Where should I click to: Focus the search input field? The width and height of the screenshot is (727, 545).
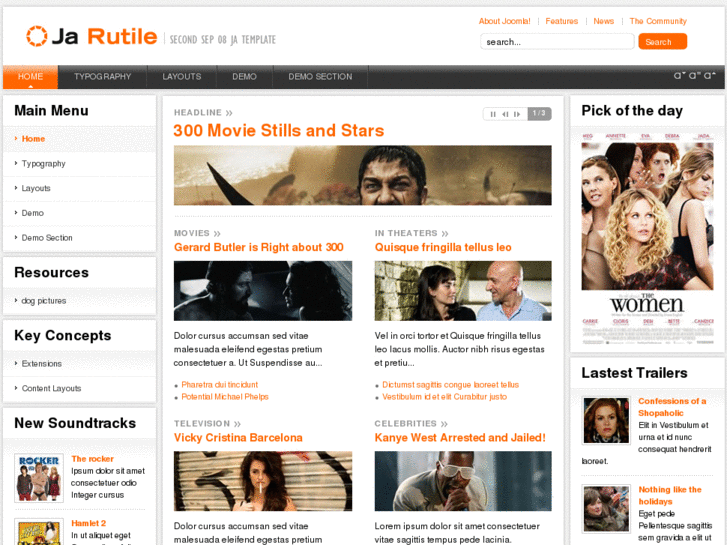[557, 42]
